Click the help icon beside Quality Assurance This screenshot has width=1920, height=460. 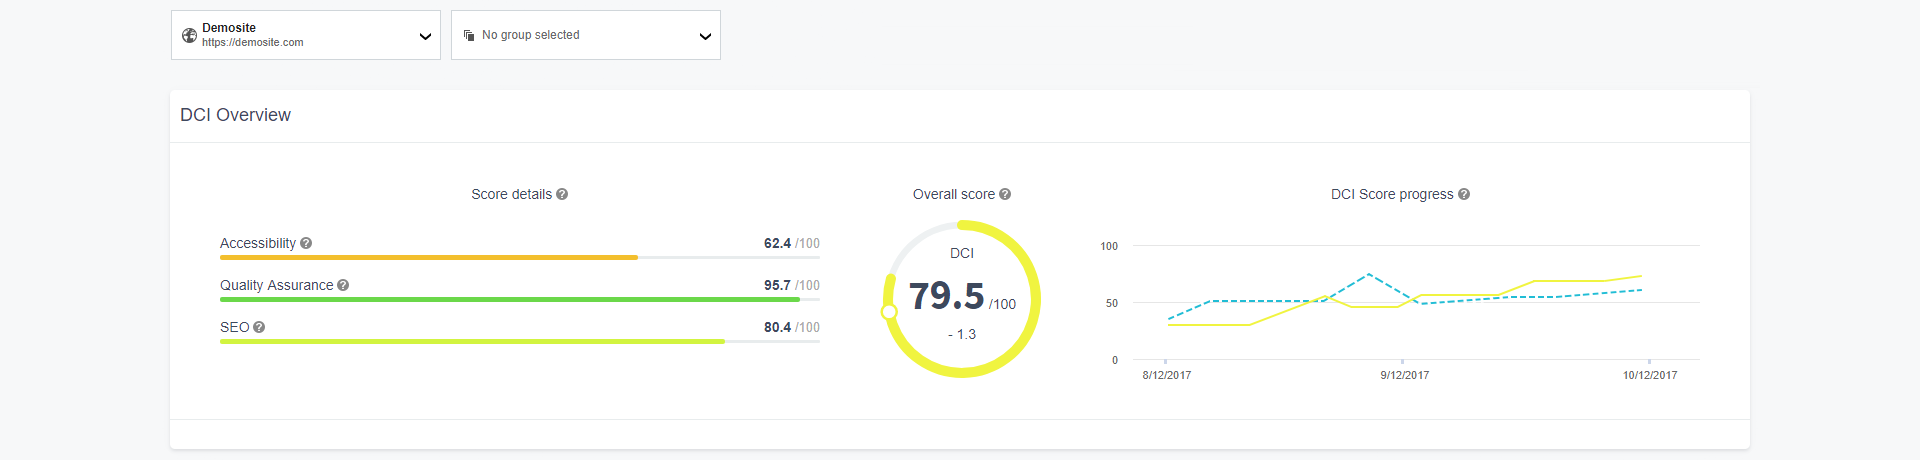click(x=343, y=285)
